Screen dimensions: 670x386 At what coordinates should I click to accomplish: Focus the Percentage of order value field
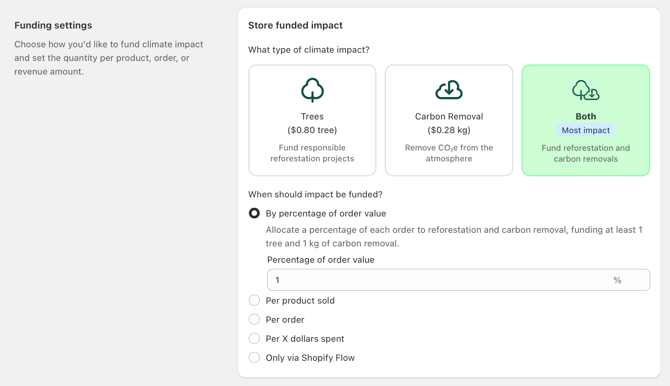[458, 280]
